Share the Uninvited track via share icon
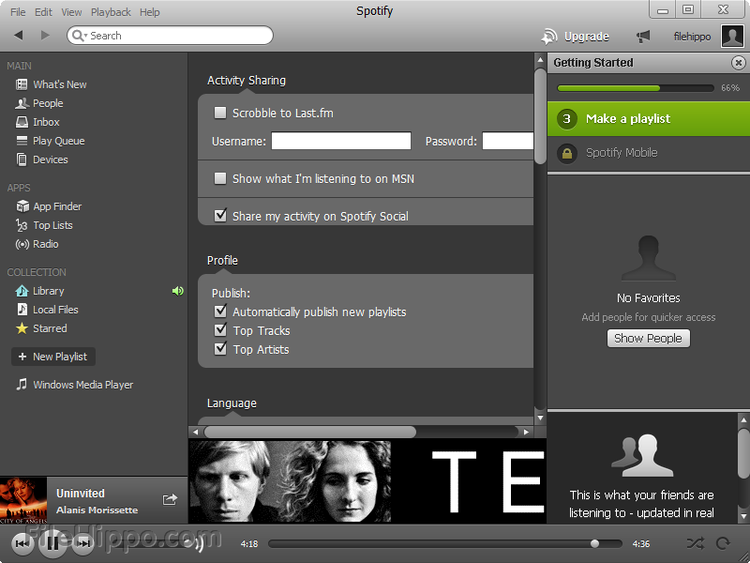This screenshot has height=563, width=750. pyautogui.click(x=170, y=500)
